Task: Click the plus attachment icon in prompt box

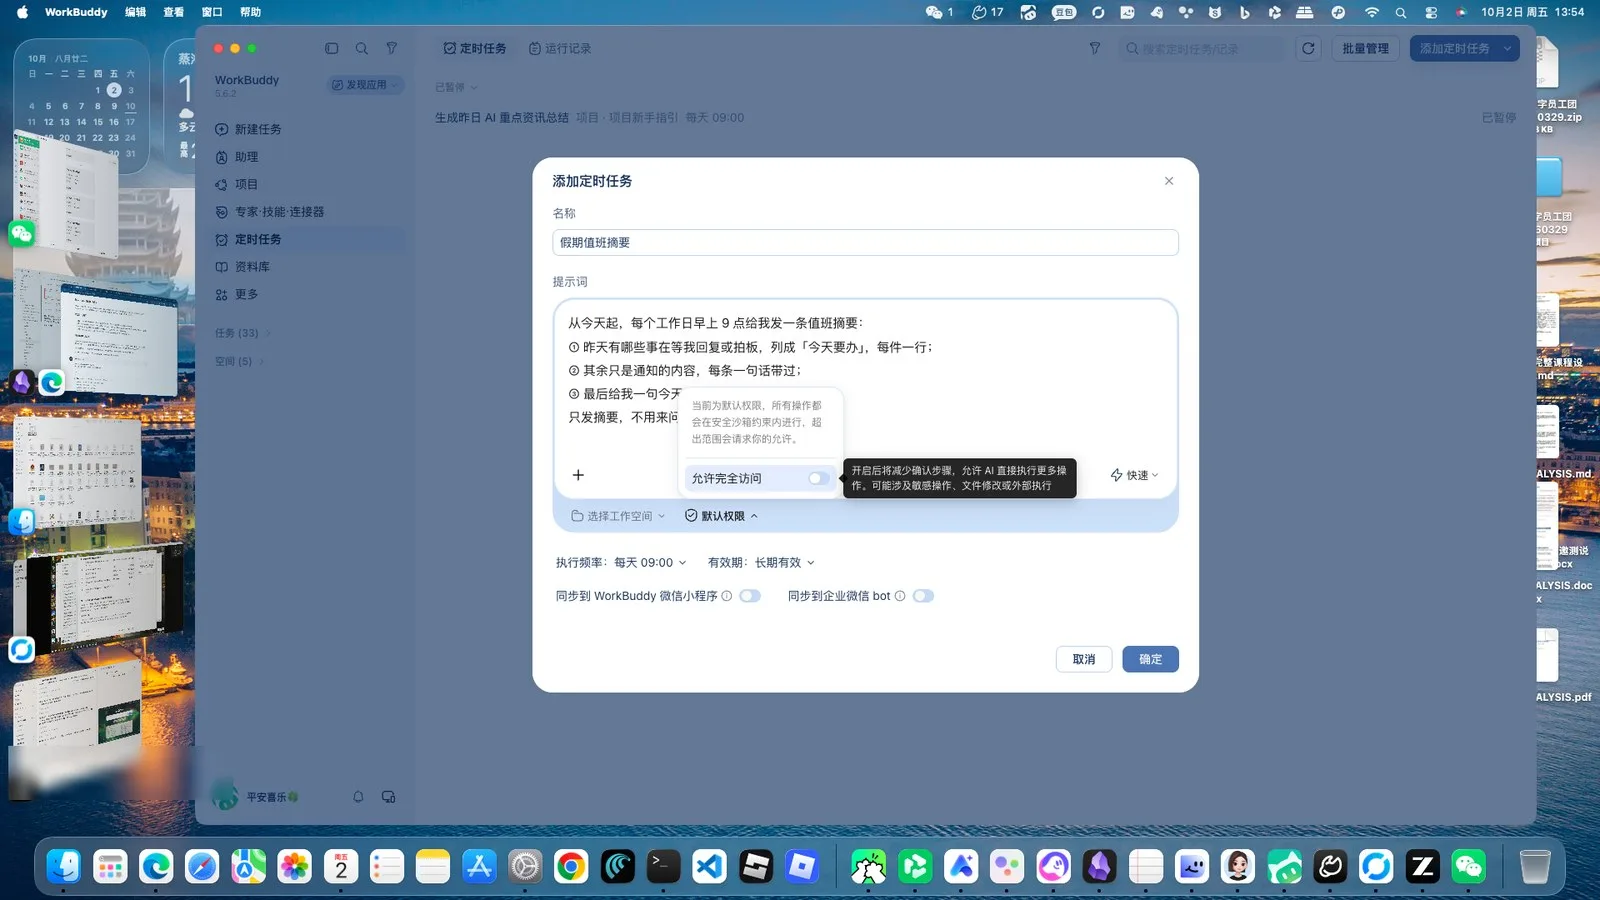Action: 578,475
